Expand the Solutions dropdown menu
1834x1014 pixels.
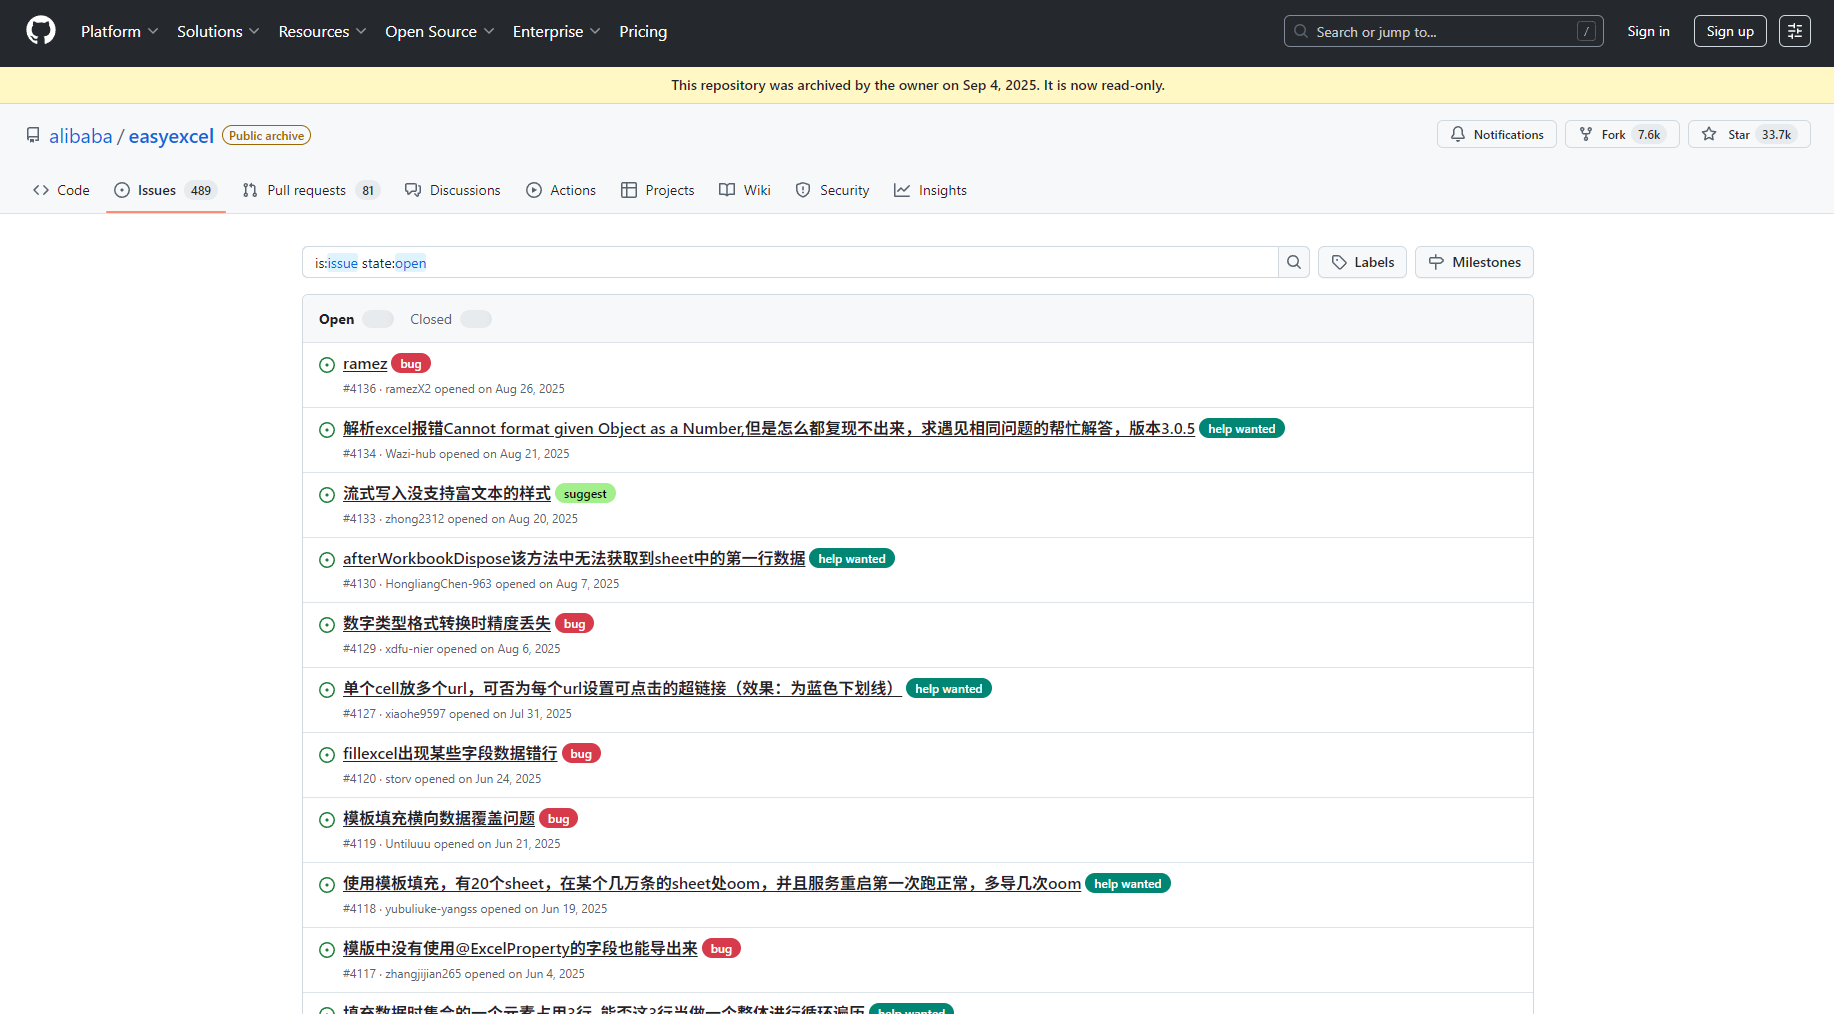tap(216, 31)
